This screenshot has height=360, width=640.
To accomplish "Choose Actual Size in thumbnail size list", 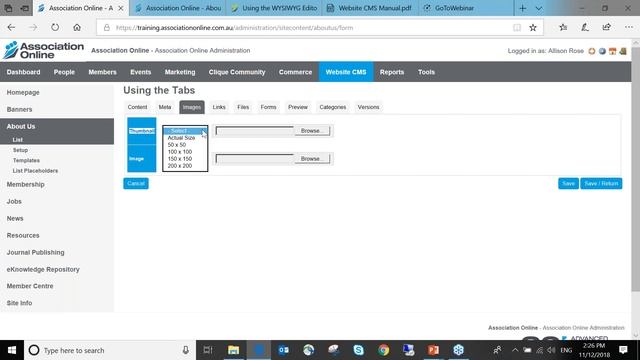I will 185,138.
